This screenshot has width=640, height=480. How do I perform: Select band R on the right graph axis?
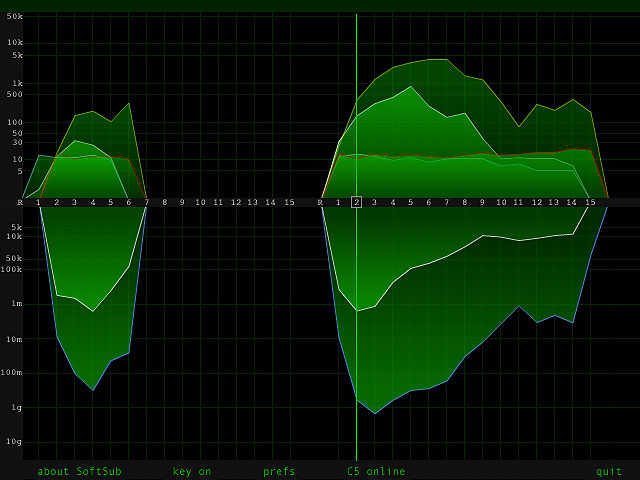click(320, 202)
